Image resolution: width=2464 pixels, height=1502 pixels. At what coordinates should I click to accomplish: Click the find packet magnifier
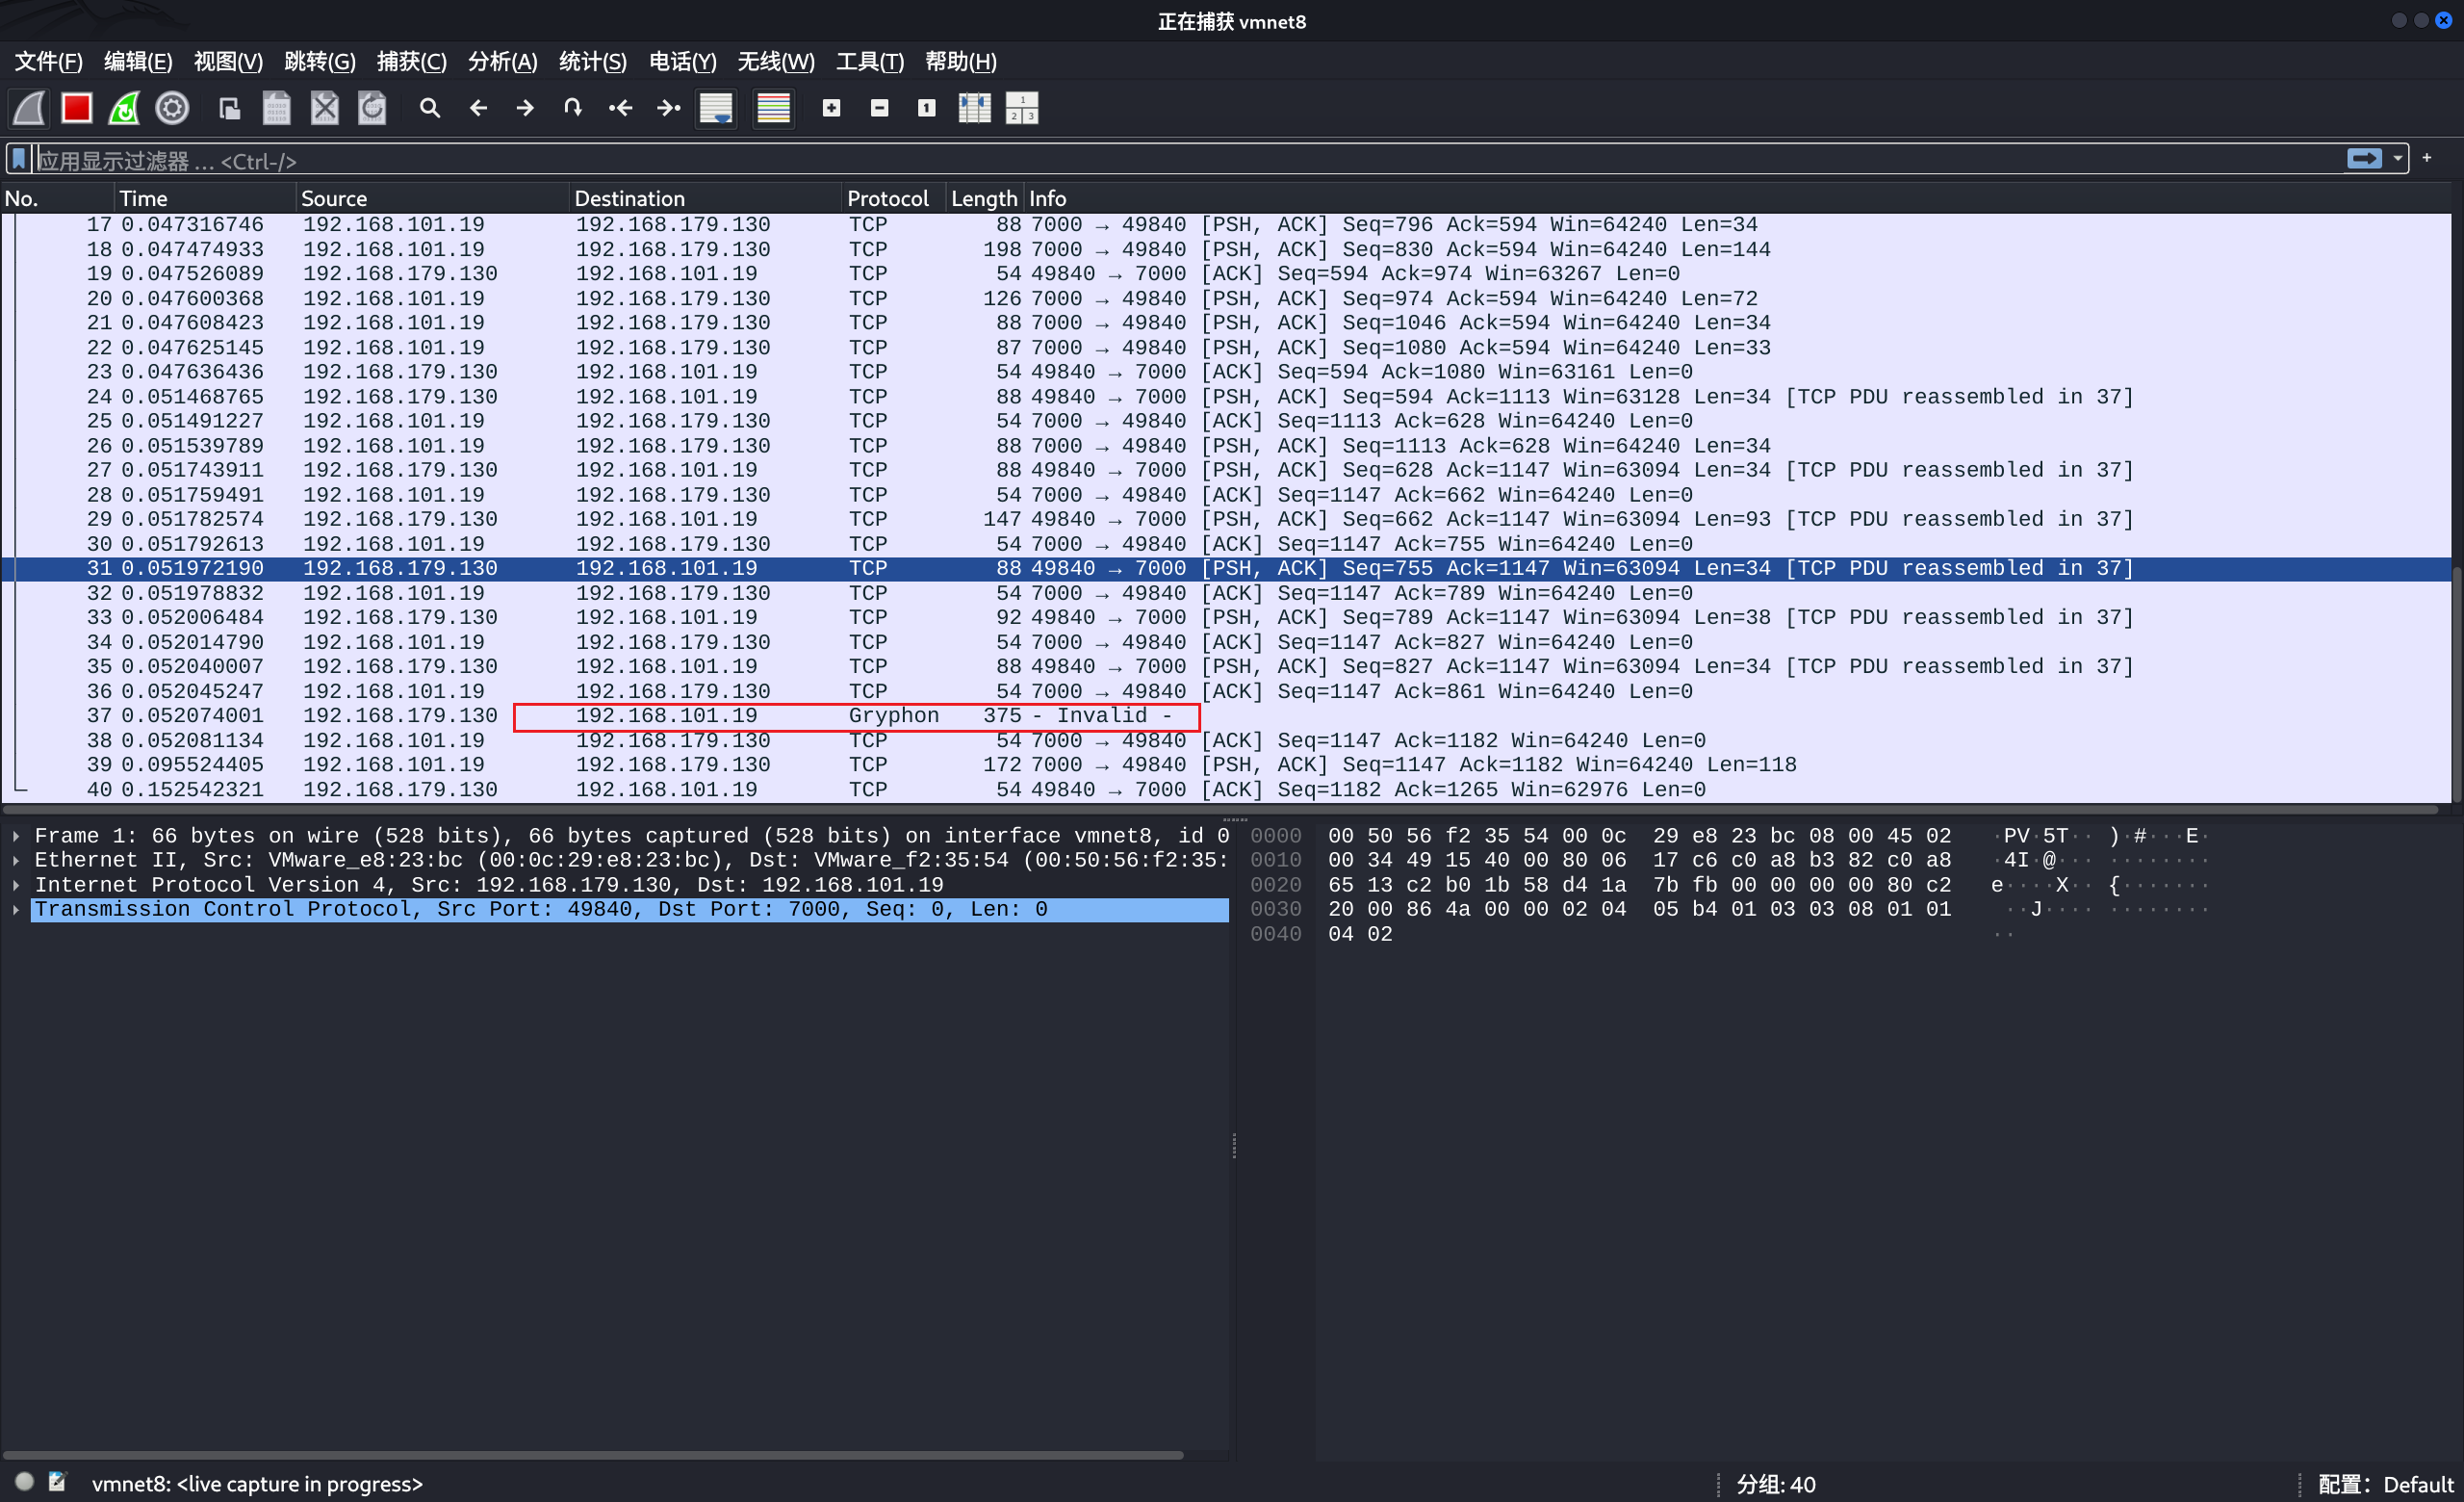coord(430,108)
